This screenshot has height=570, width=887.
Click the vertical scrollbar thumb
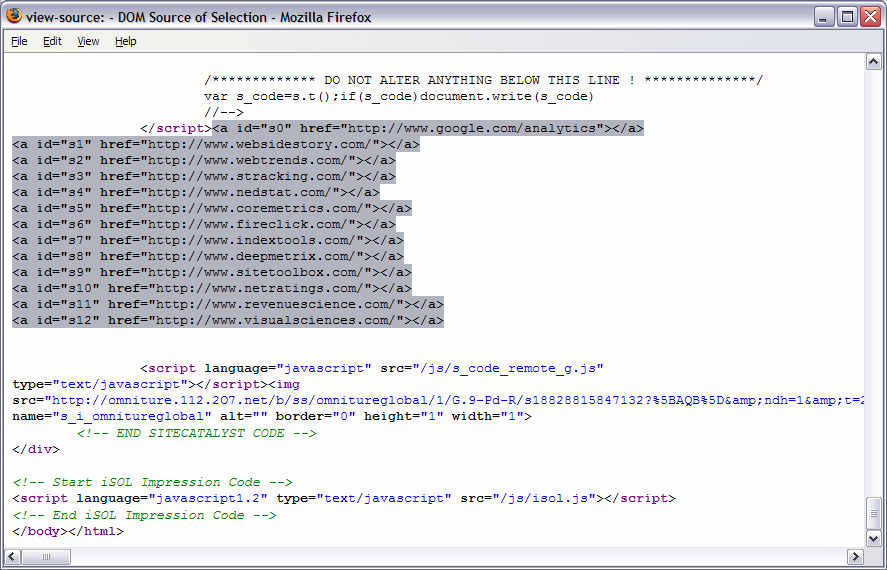tap(874, 513)
